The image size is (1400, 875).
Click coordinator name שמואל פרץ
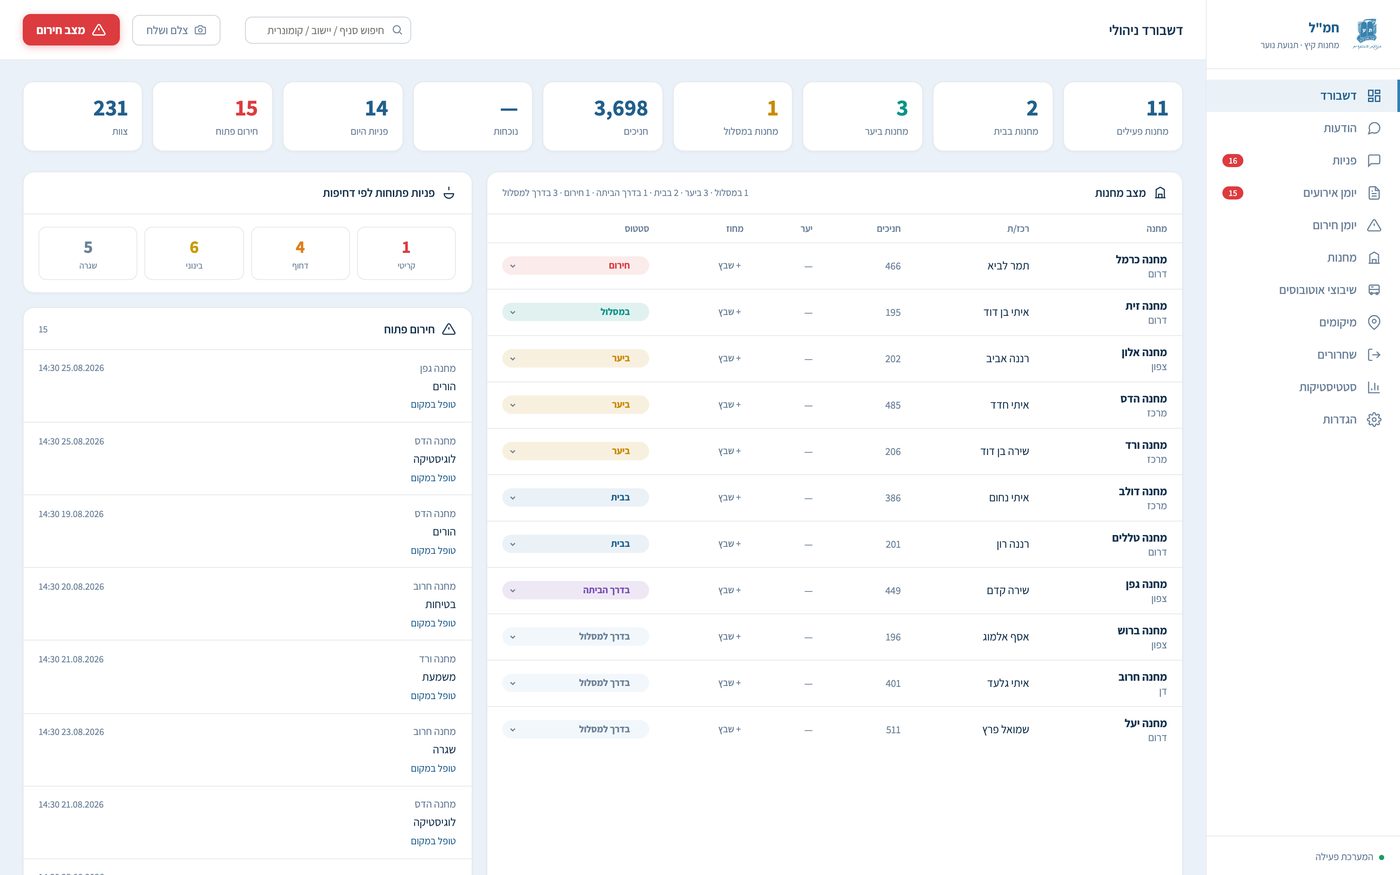click(x=1006, y=729)
